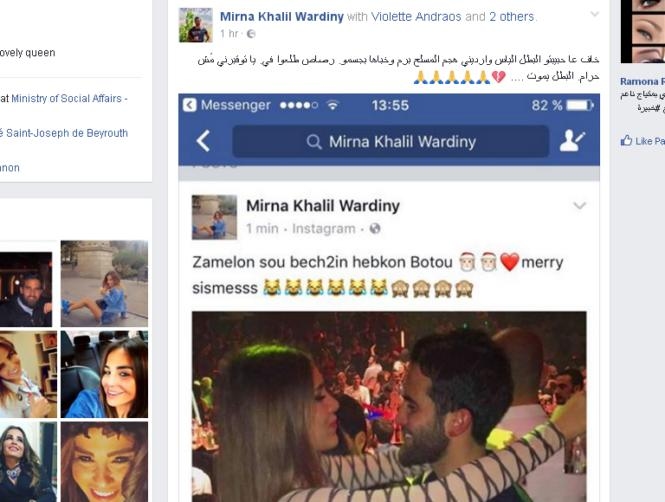
Task: Open the post author profile thumbnail
Action: pyautogui.click(x=196, y=25)
